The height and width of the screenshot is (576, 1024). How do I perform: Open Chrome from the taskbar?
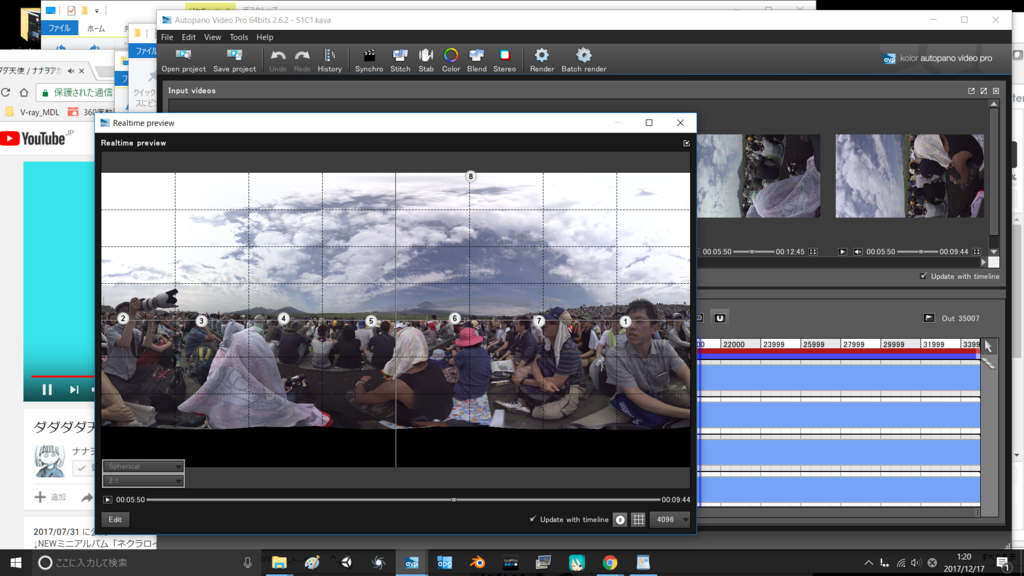tap(610, 562)
